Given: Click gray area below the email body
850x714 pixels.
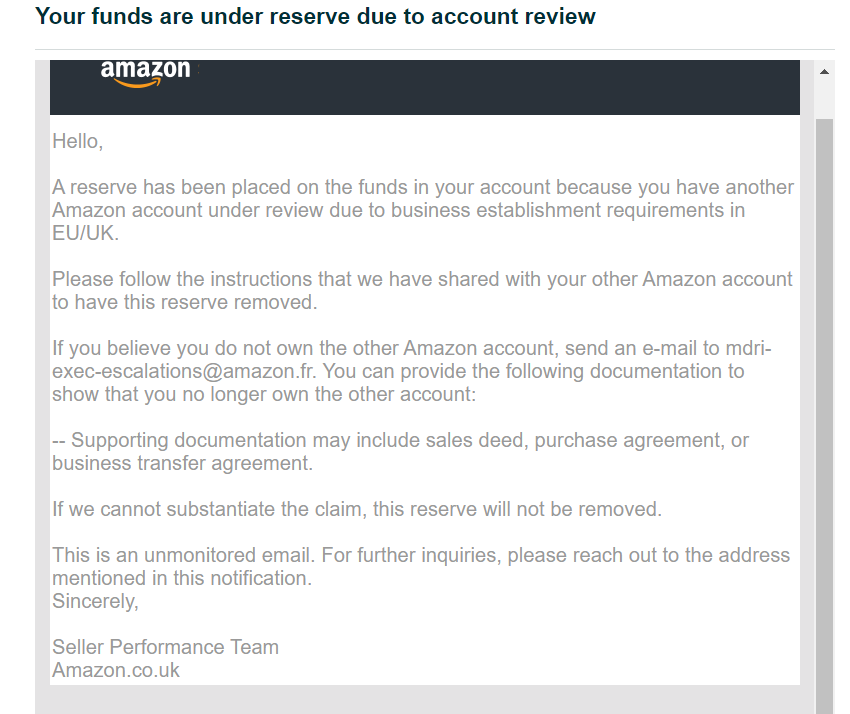Looking at the screenshot, I should point(425,699).
